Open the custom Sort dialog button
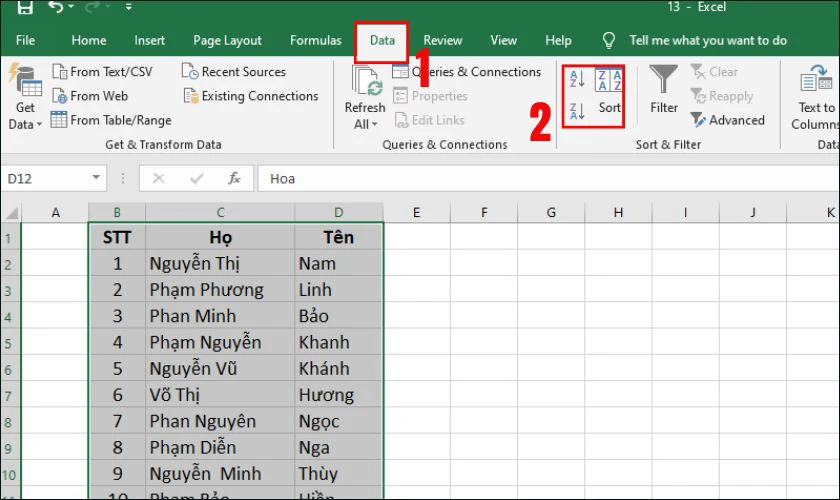 [x=609, y=92]
